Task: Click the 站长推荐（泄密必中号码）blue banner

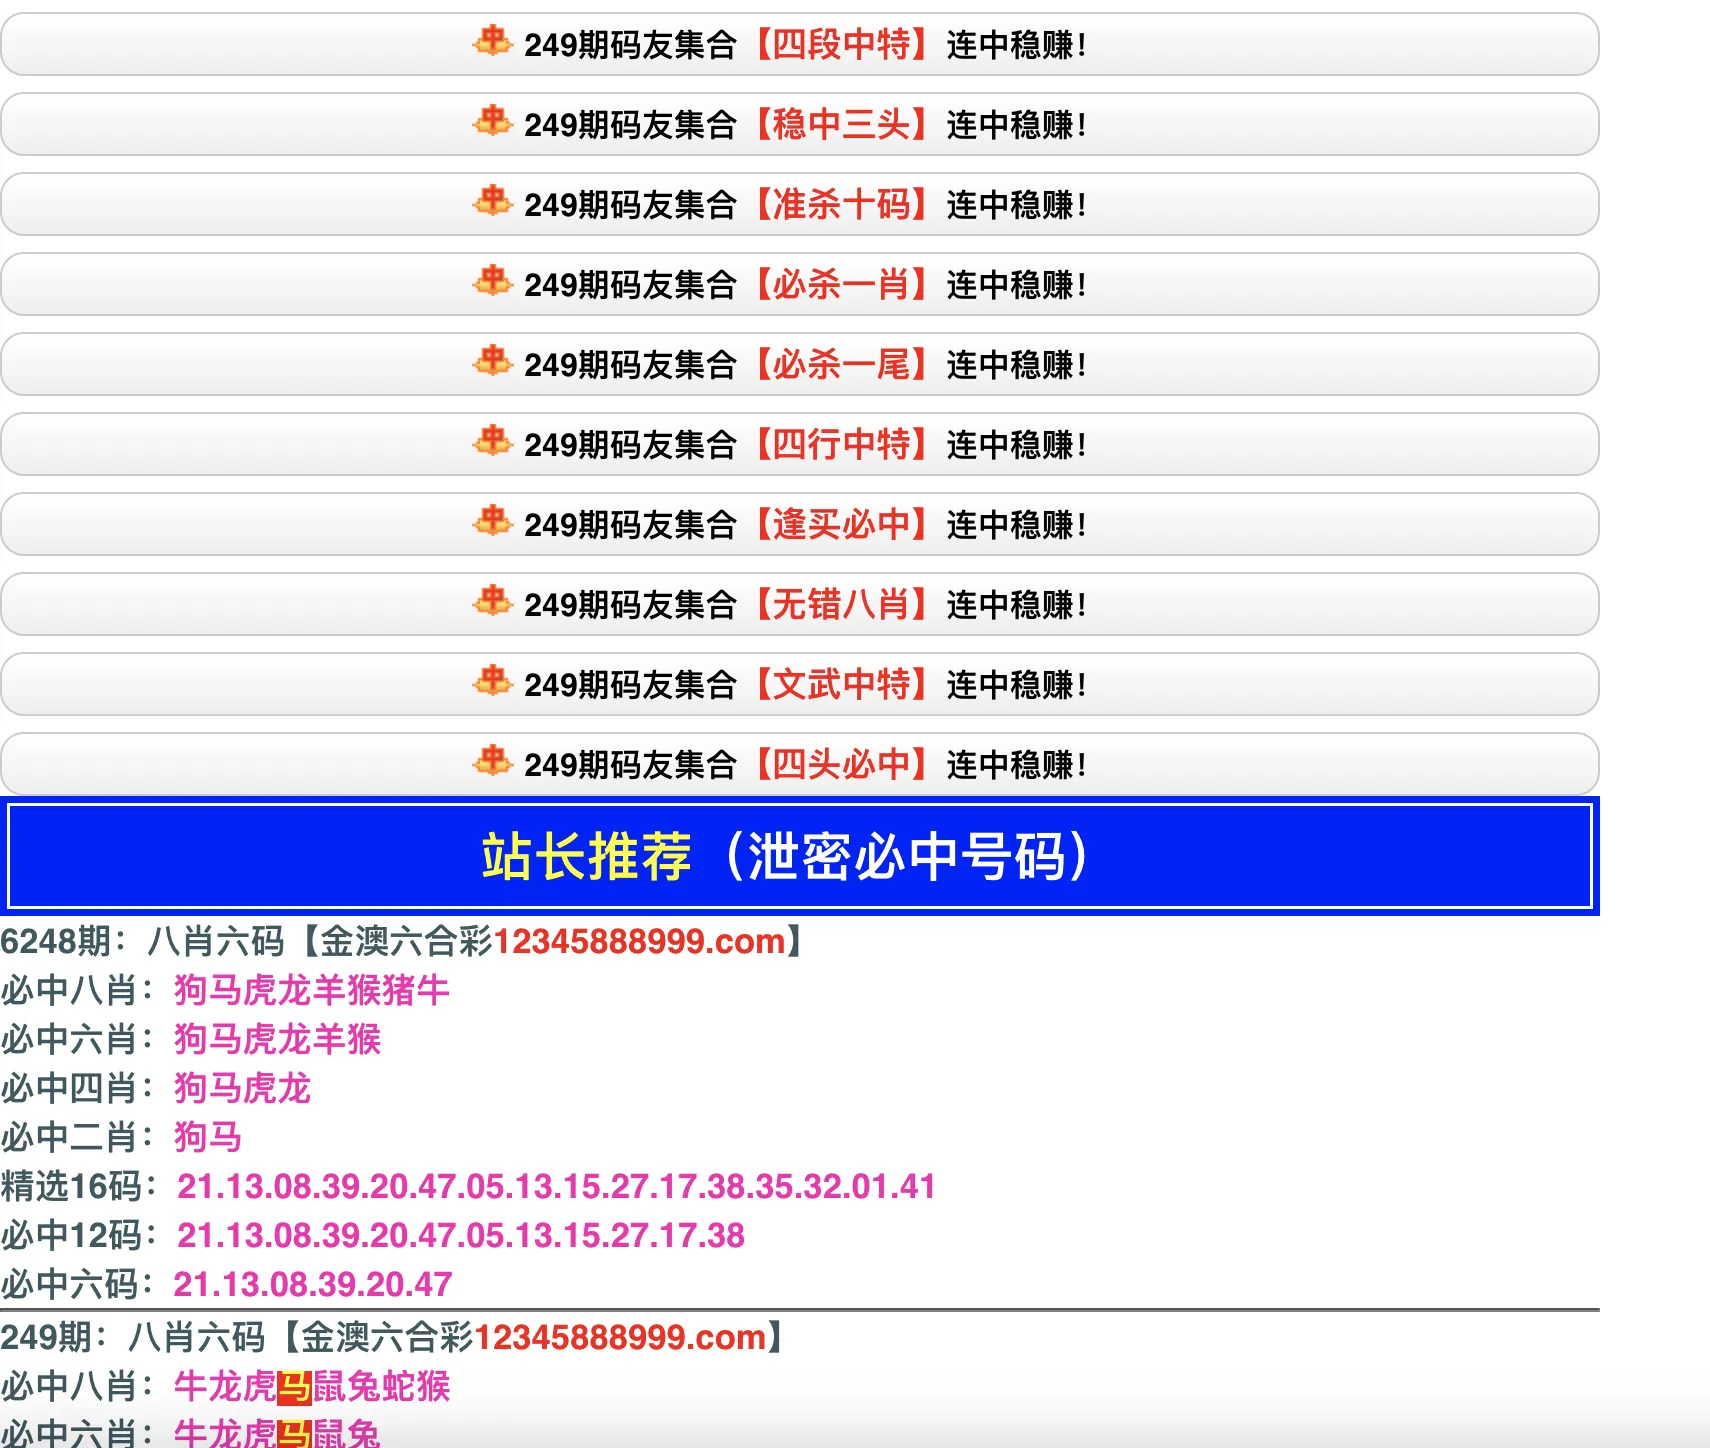Action: (x=799, y=856)
